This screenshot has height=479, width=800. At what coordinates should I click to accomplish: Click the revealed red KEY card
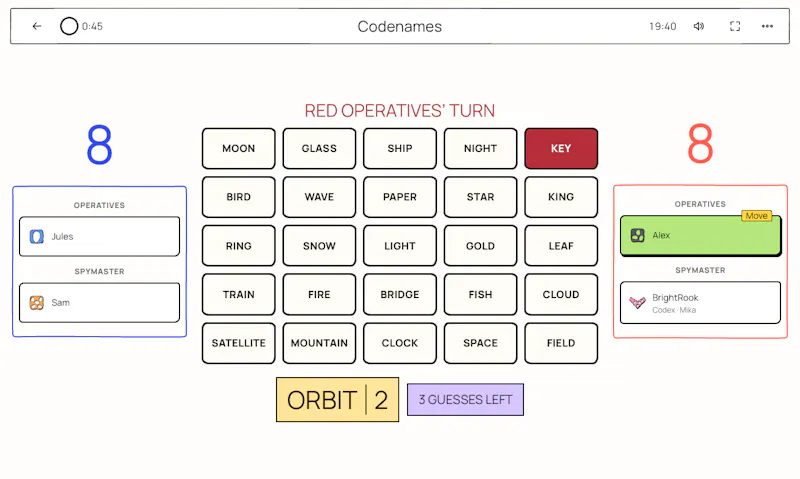tap(561, 148)
